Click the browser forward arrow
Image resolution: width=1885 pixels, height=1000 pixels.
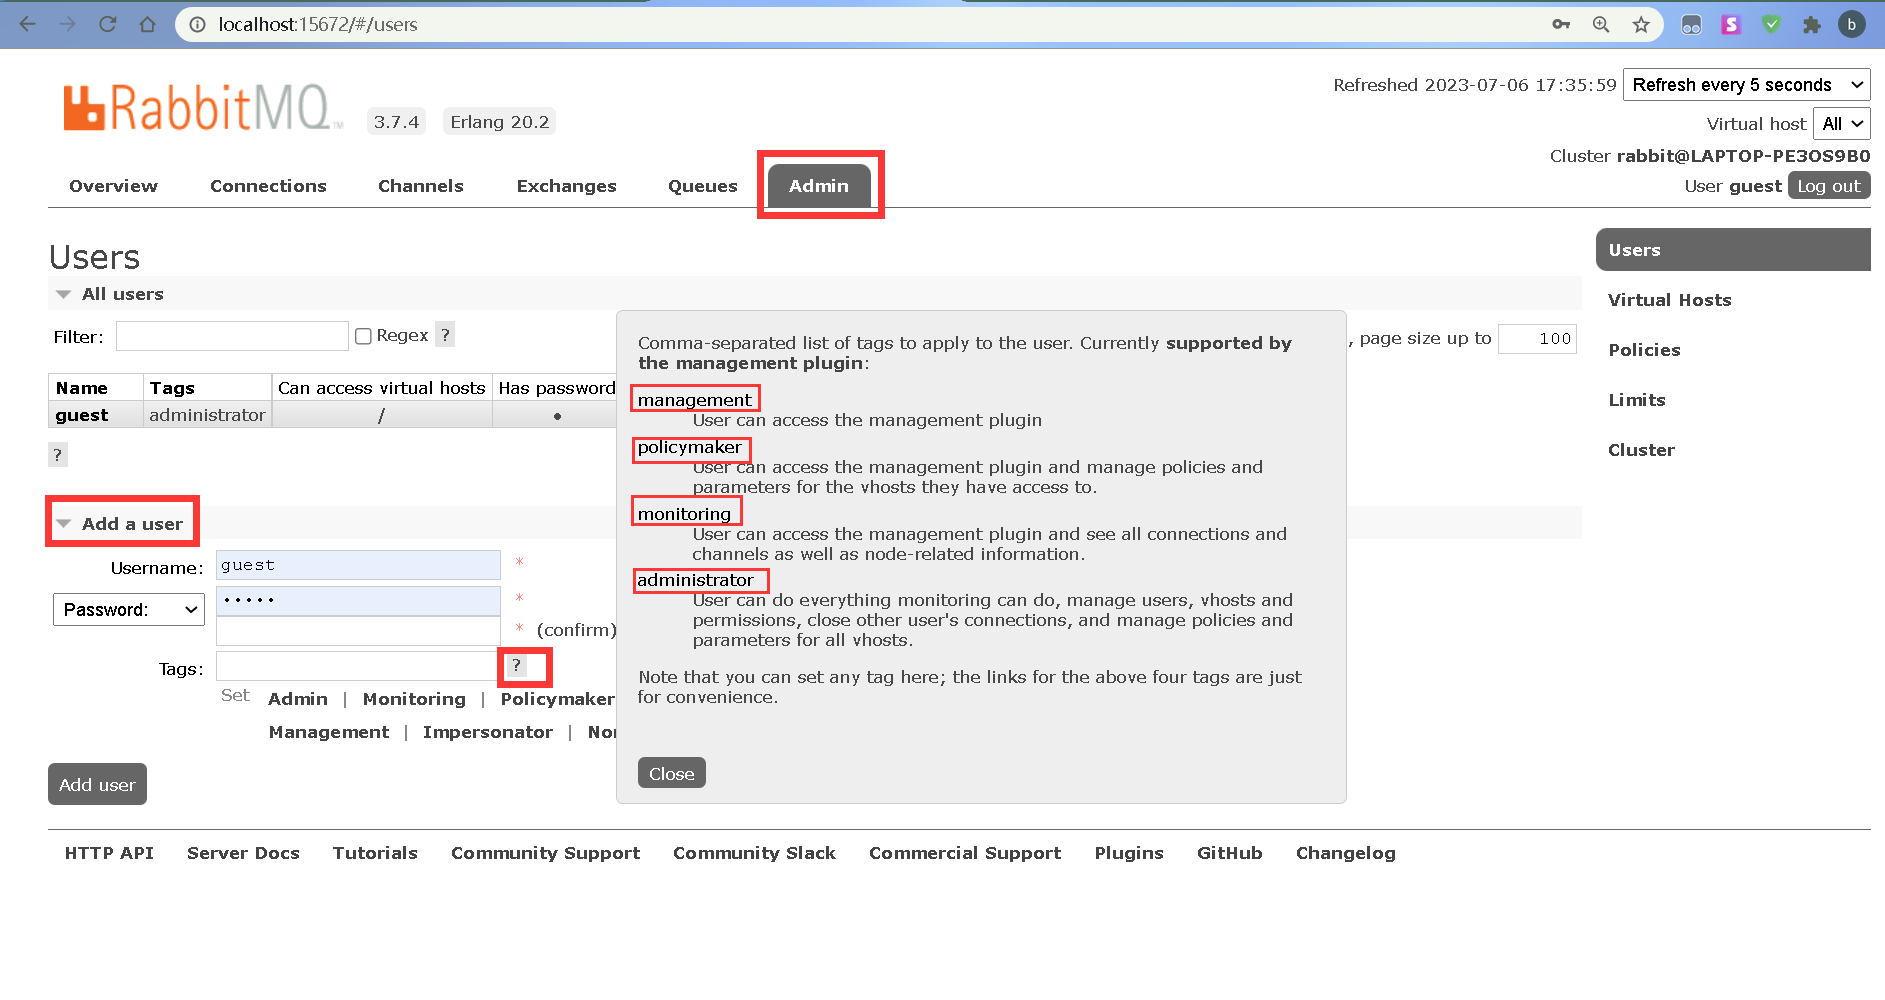pos(67,24)
